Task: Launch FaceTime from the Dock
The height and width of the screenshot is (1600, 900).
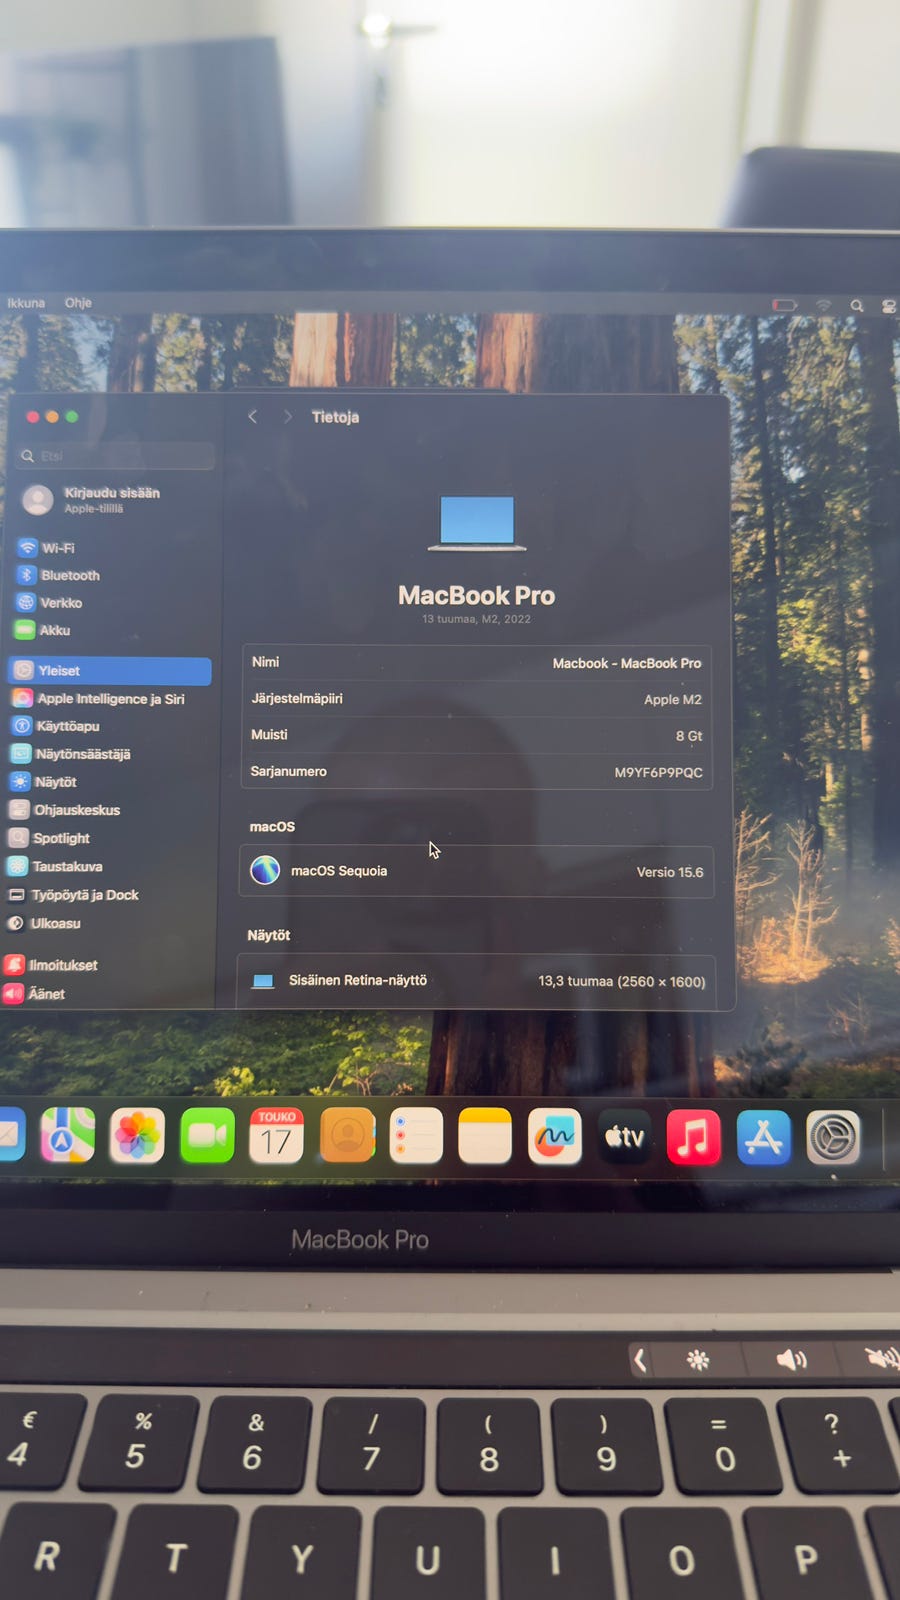Action: click(207, 1136)
